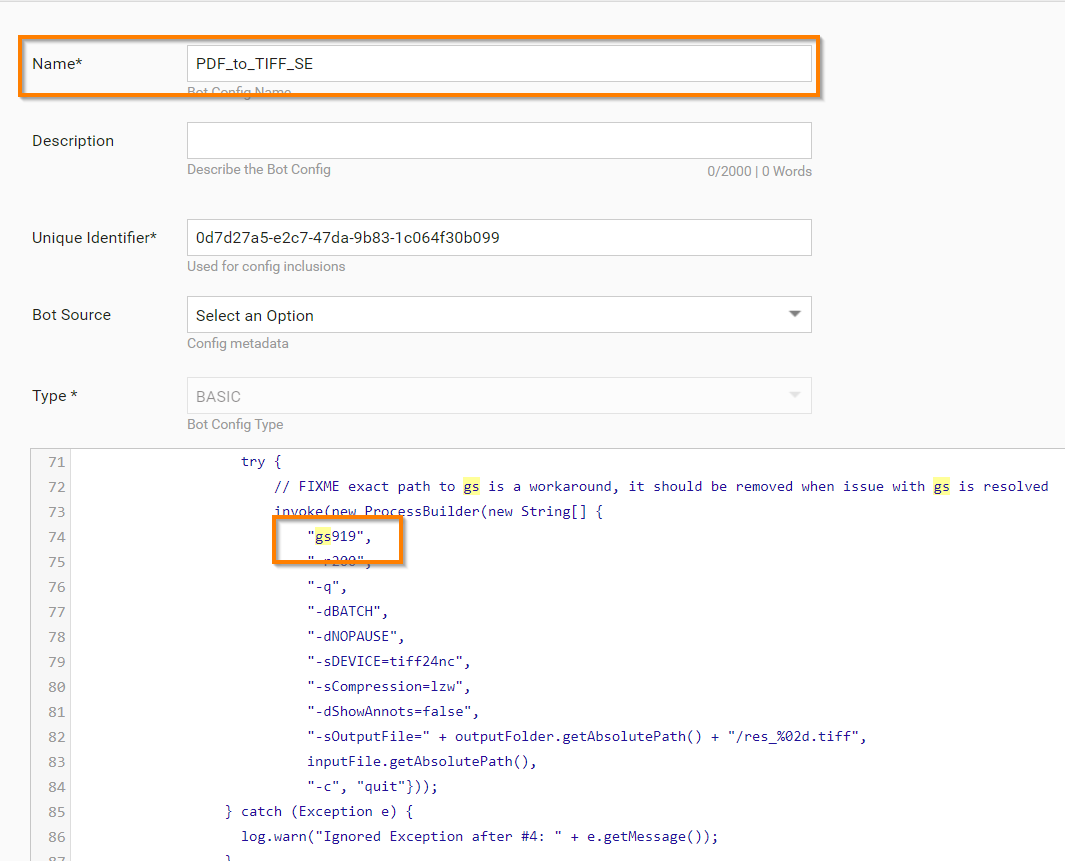Image resolution: width=1065 pixels, height=861 pixels.
Task: Click the Description field label
Action: pos(73,141)
